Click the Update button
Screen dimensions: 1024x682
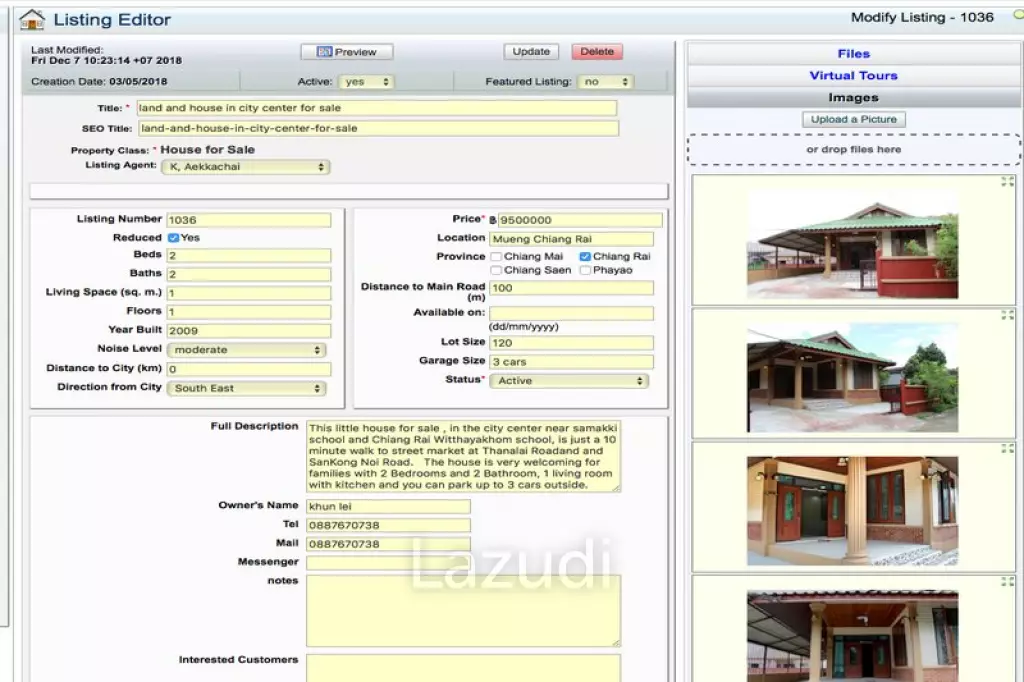[531, 52]
